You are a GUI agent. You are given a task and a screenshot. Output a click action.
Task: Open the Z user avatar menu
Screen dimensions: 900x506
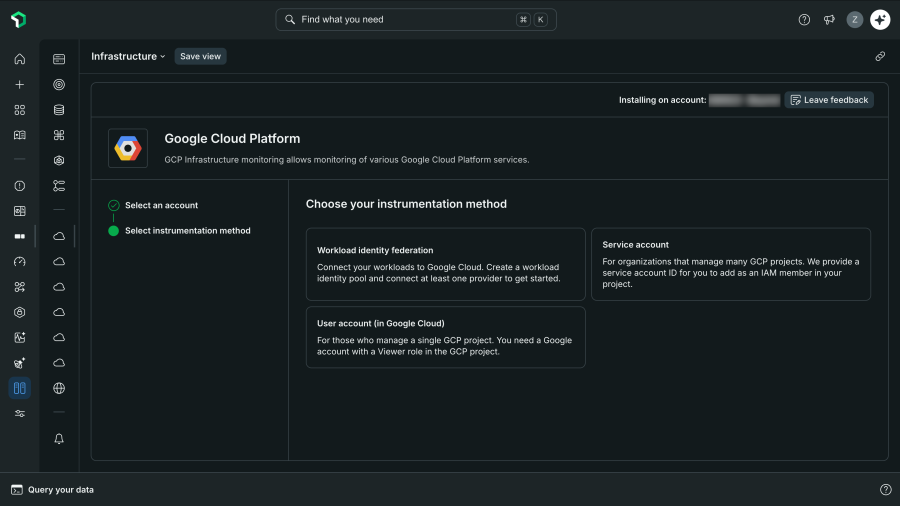point(855,20)
